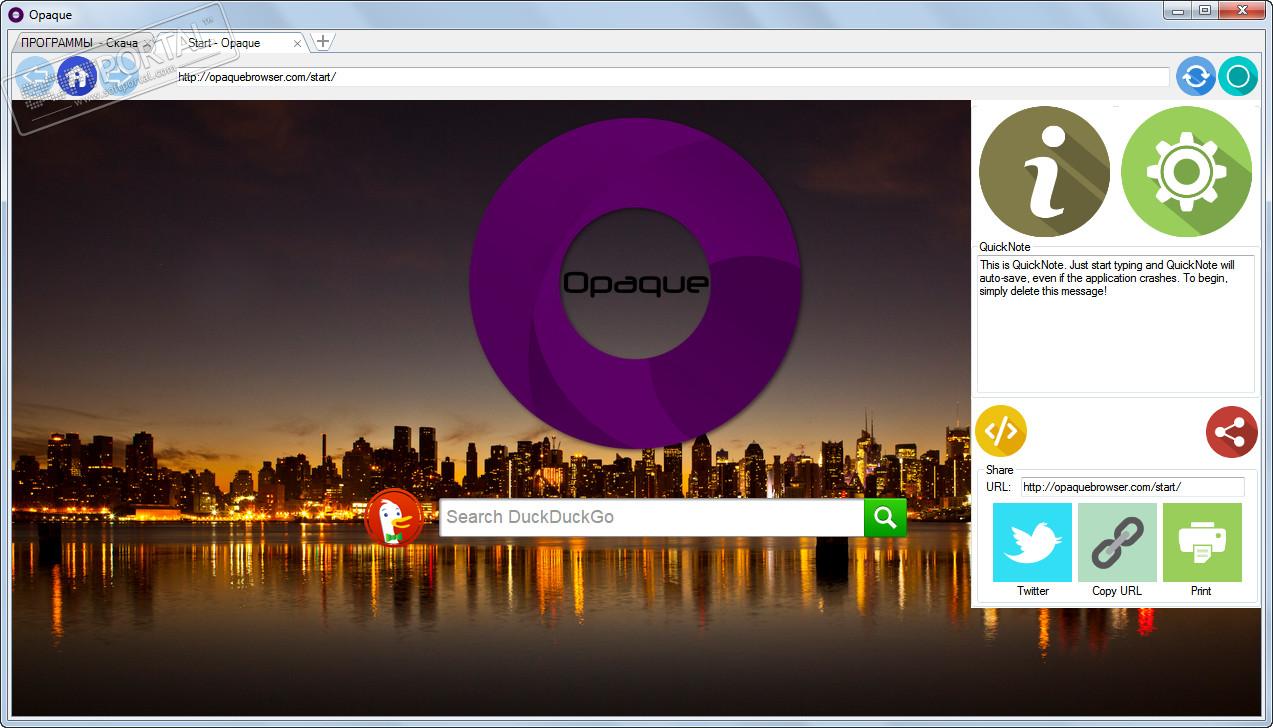This screenshot has height=728, width=1273.
Task: Open the green Settings gear icon
Action: pyautogui.click(x=1186, y=171)
